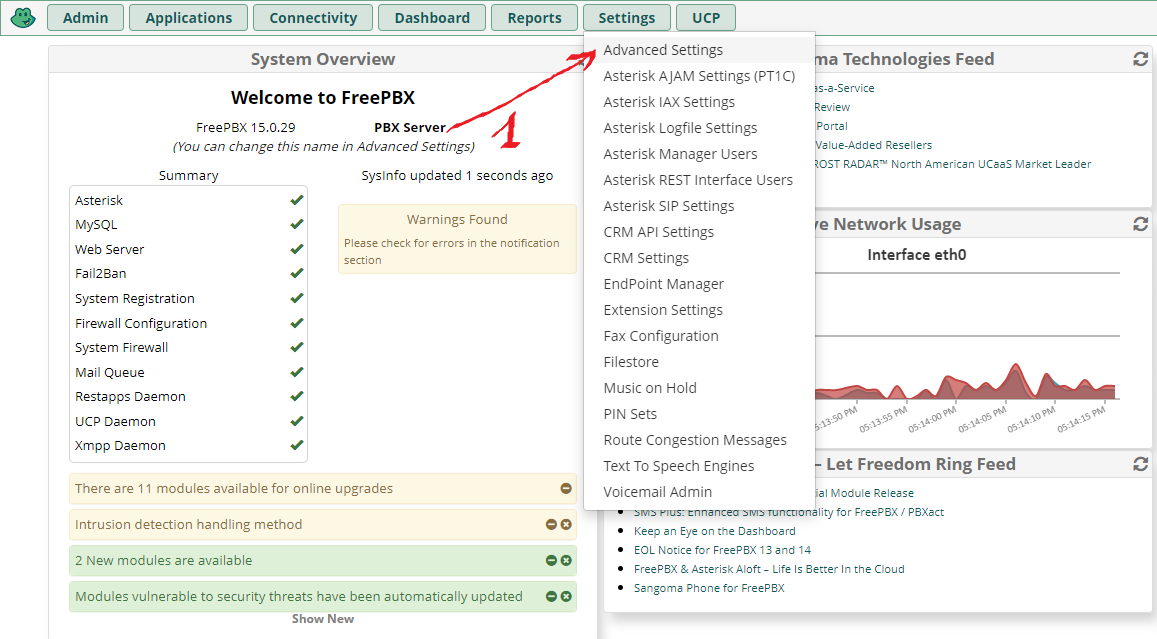
Task: Click the FreePBX frog logo icon
Action: 23,18
